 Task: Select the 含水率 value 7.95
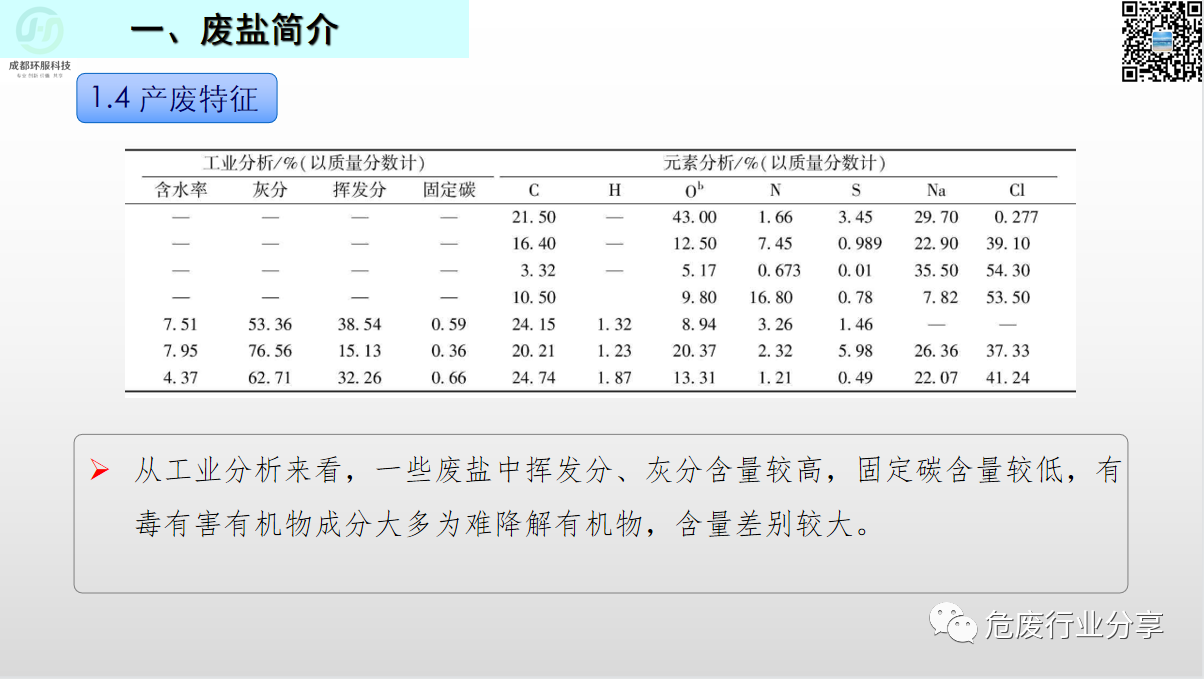[x=181, y=352]
